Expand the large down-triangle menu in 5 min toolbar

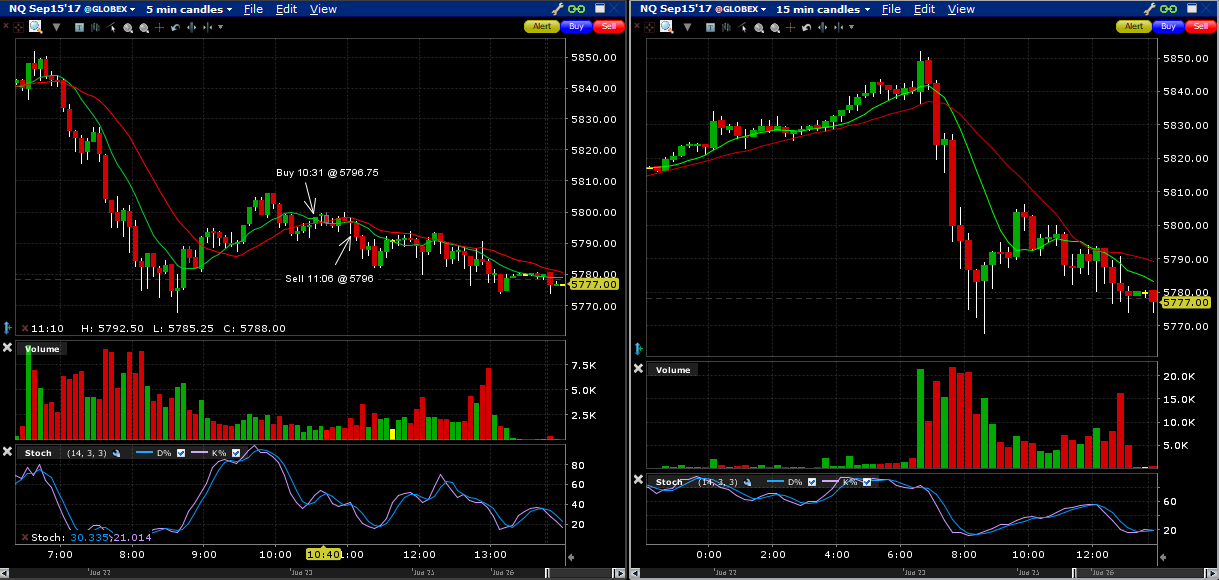coord(56,27)
